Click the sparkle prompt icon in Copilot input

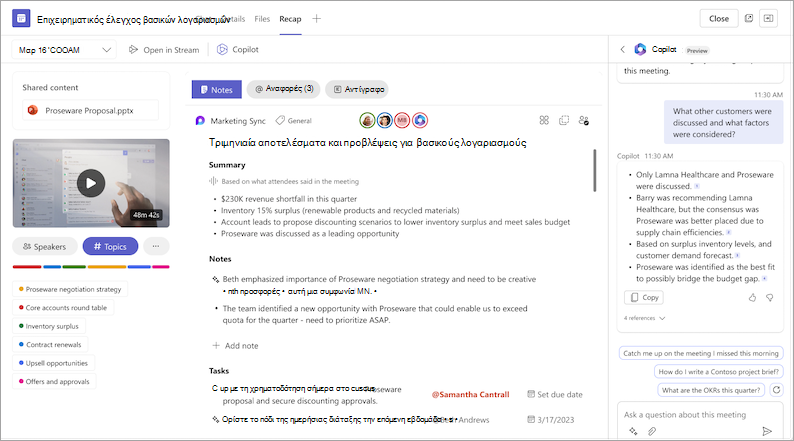pos(633,431)
